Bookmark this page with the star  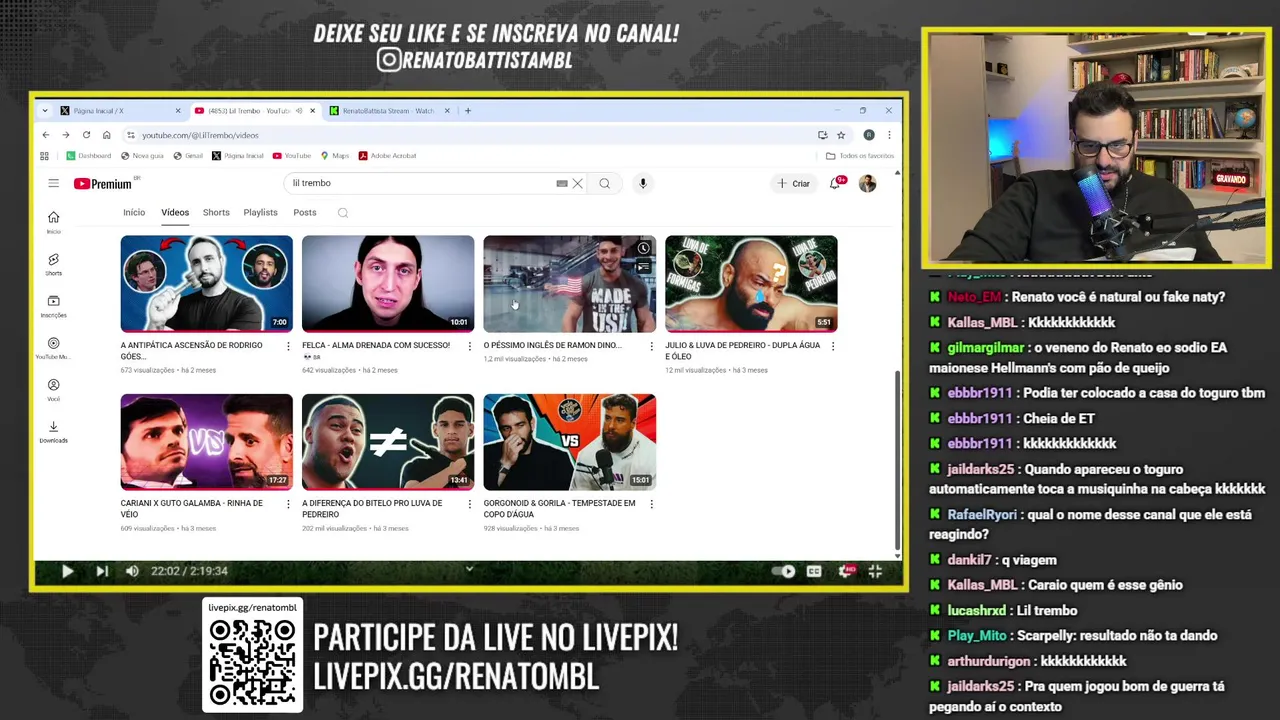841,135
